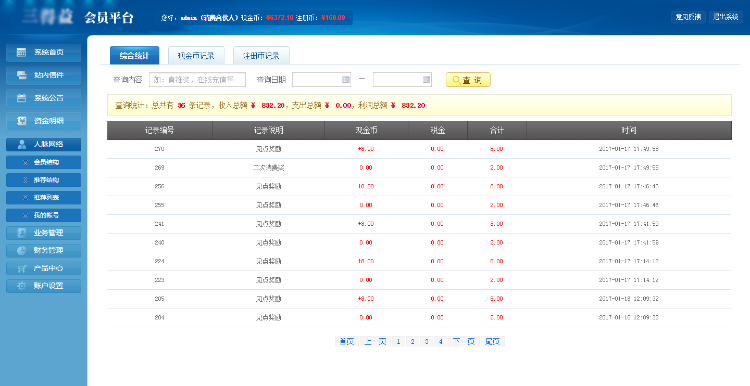Expand the 产品中心 sidebar section
750x386 pixels.
click(44, 268)
